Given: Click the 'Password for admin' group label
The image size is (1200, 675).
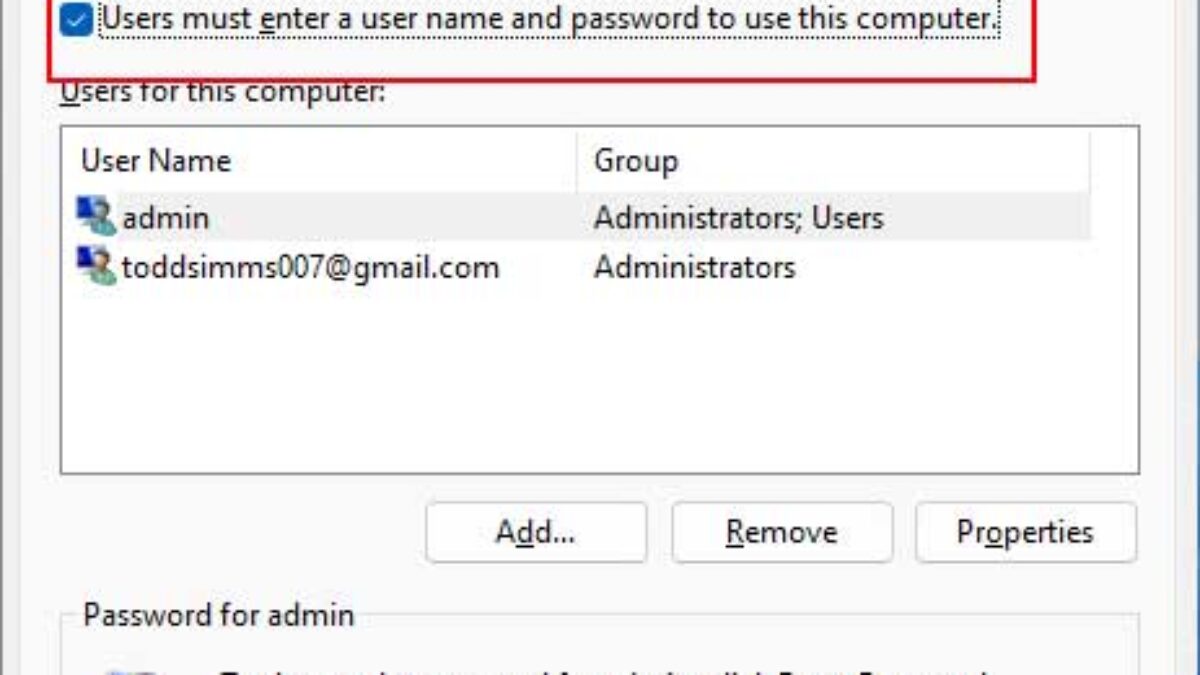Looking at the screenshot, I should [218, 614].
